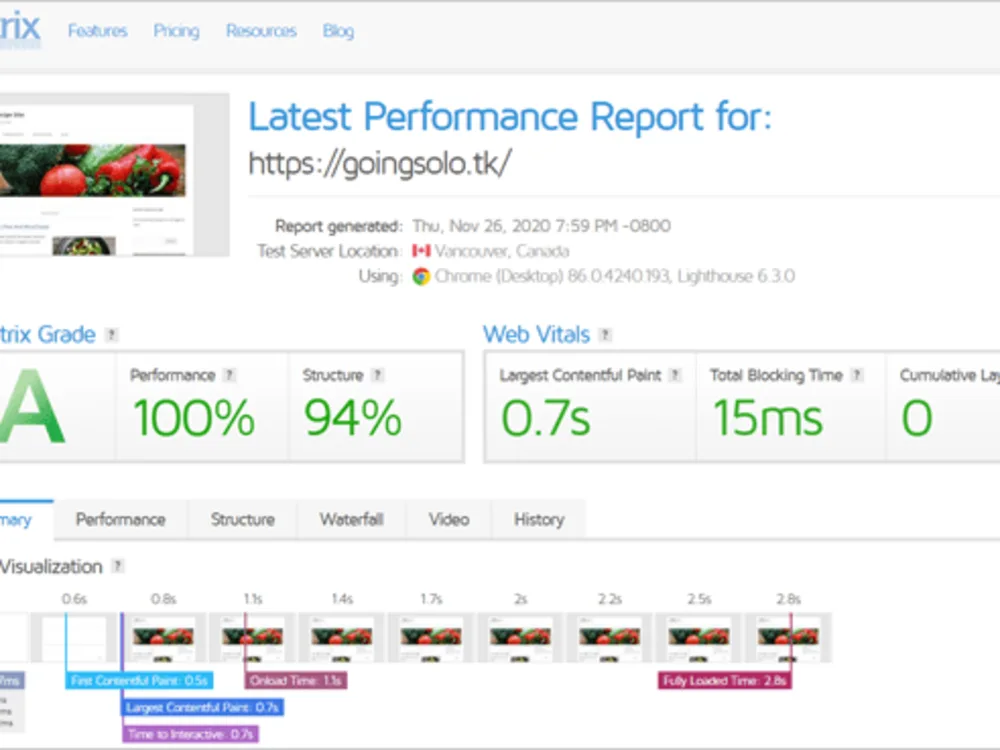Click the Vancouver, Canada location text

coord(502,251)
